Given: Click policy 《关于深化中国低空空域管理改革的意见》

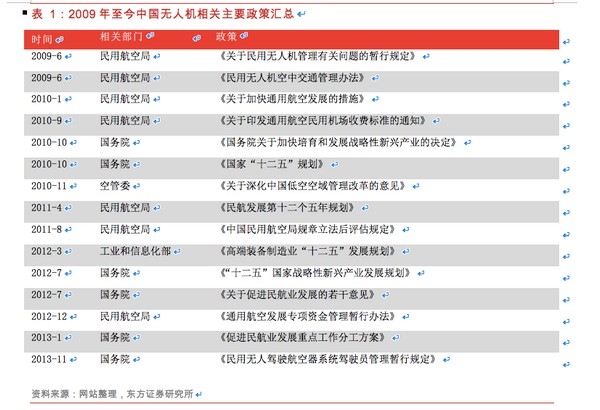Looking at the screenshot, I should (313, 186).
